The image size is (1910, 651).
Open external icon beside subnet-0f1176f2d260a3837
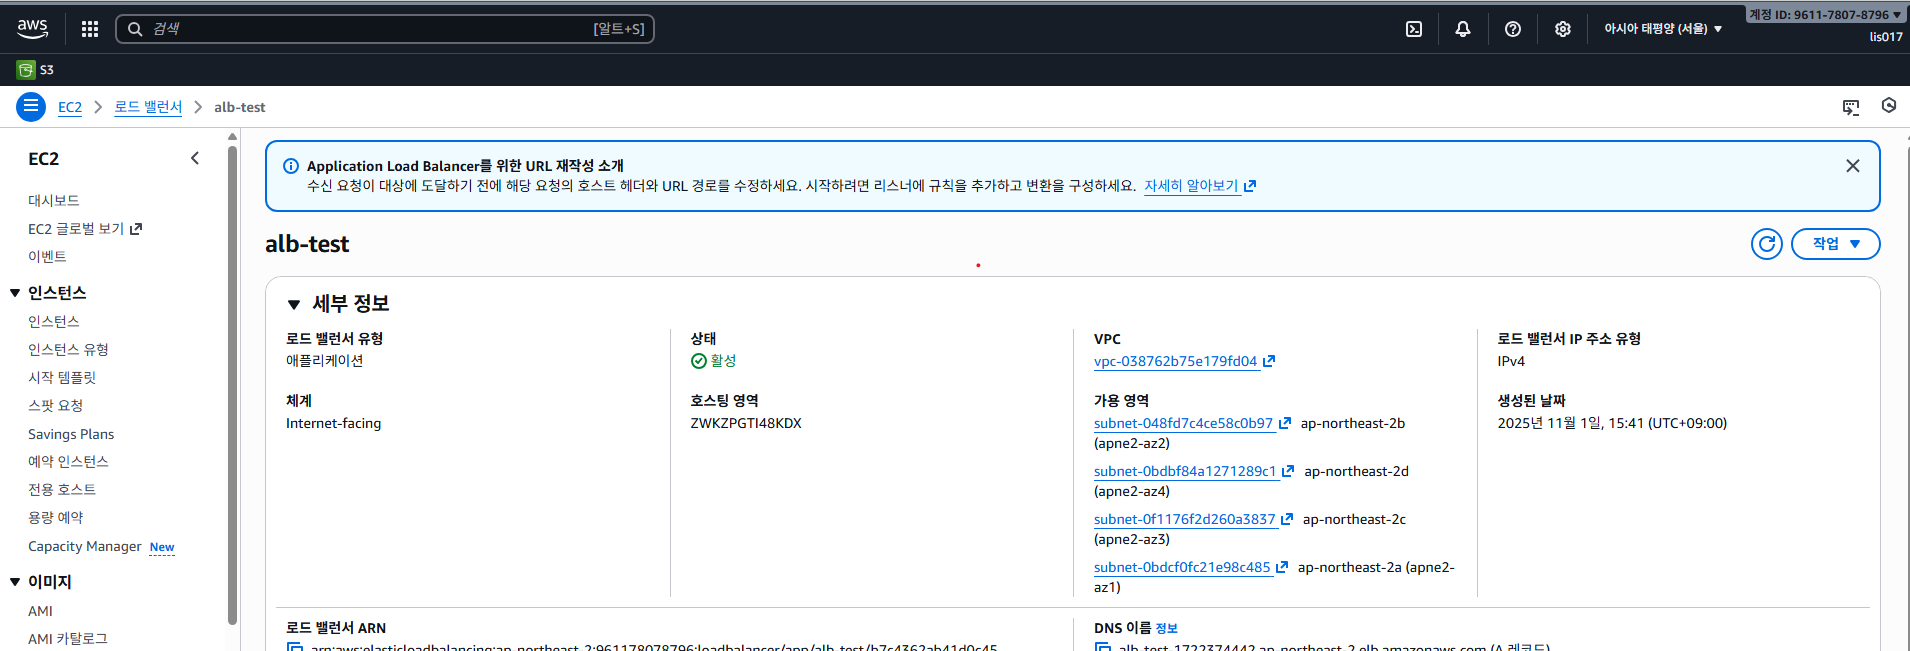point(1287,519)
